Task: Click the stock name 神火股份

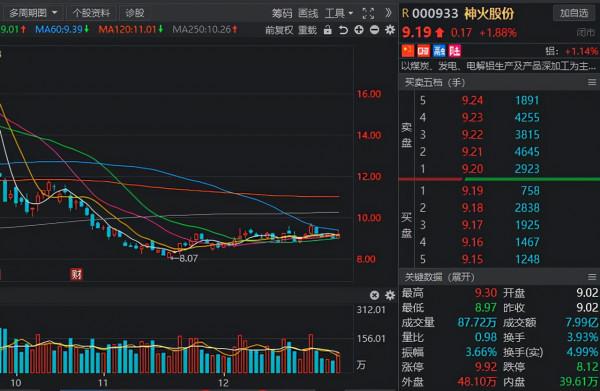Action: (x=489, y=14)
